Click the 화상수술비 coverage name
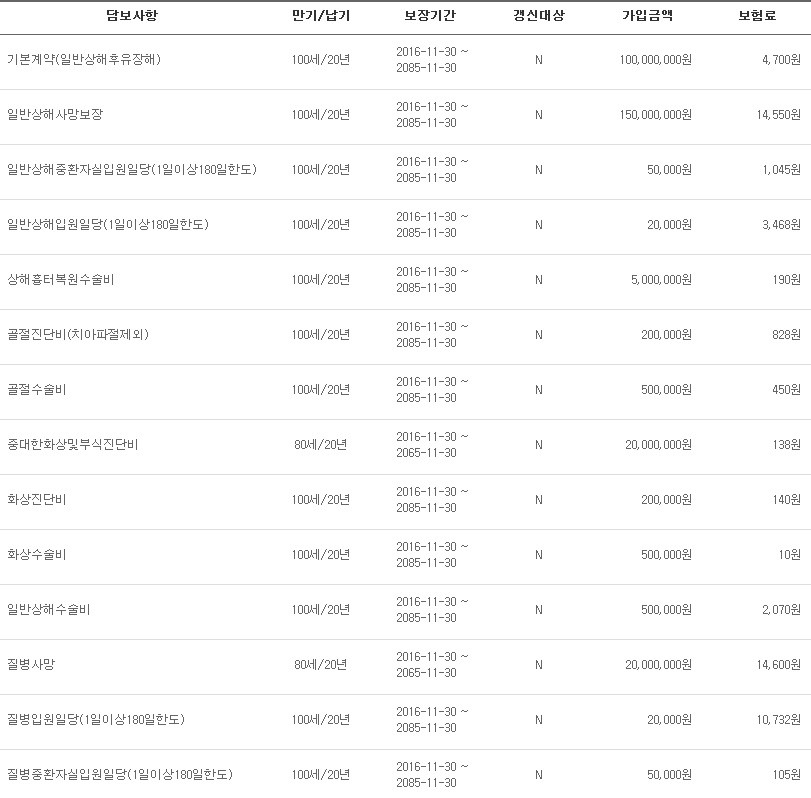This screenshot has height=798, width=811. (x=37, y=554)
